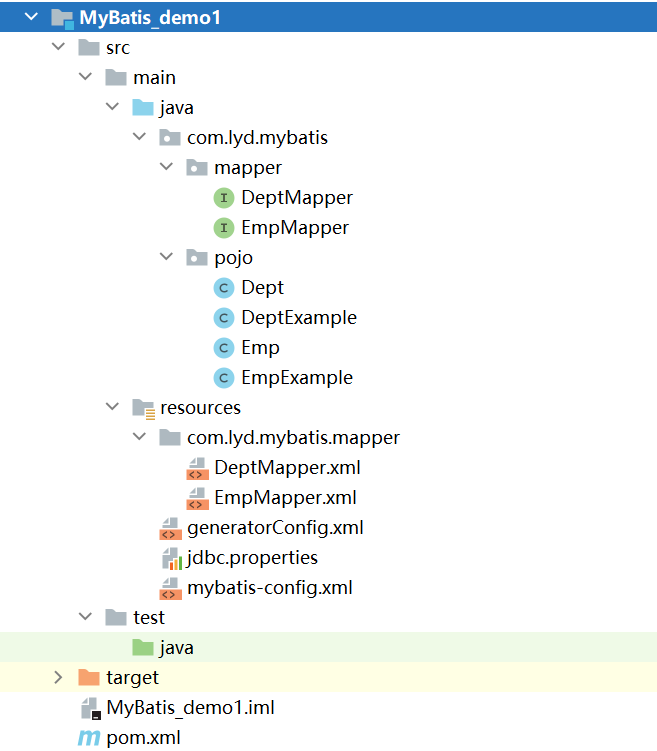
Task: Click the mapper package icon
Action: [196, 167]
